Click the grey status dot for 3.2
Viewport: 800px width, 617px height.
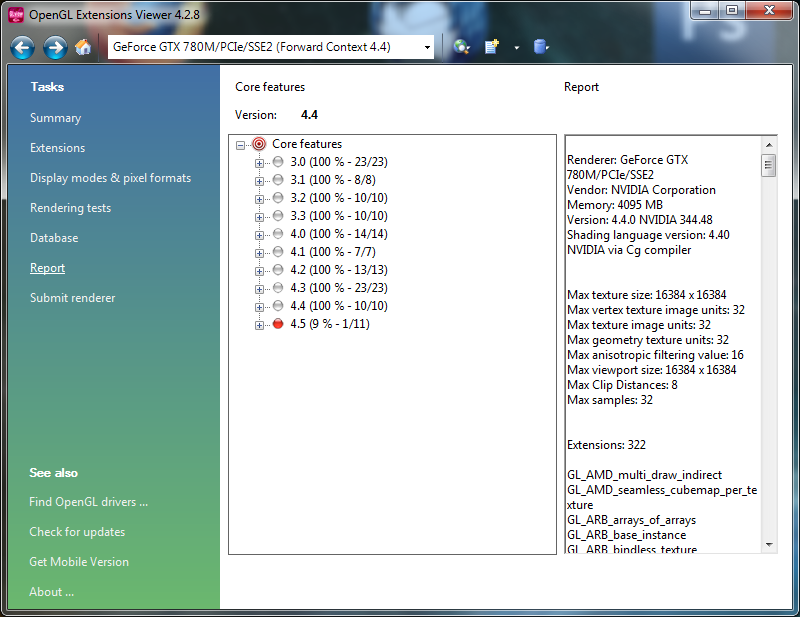pyautogui.click(x=278, y=198)
